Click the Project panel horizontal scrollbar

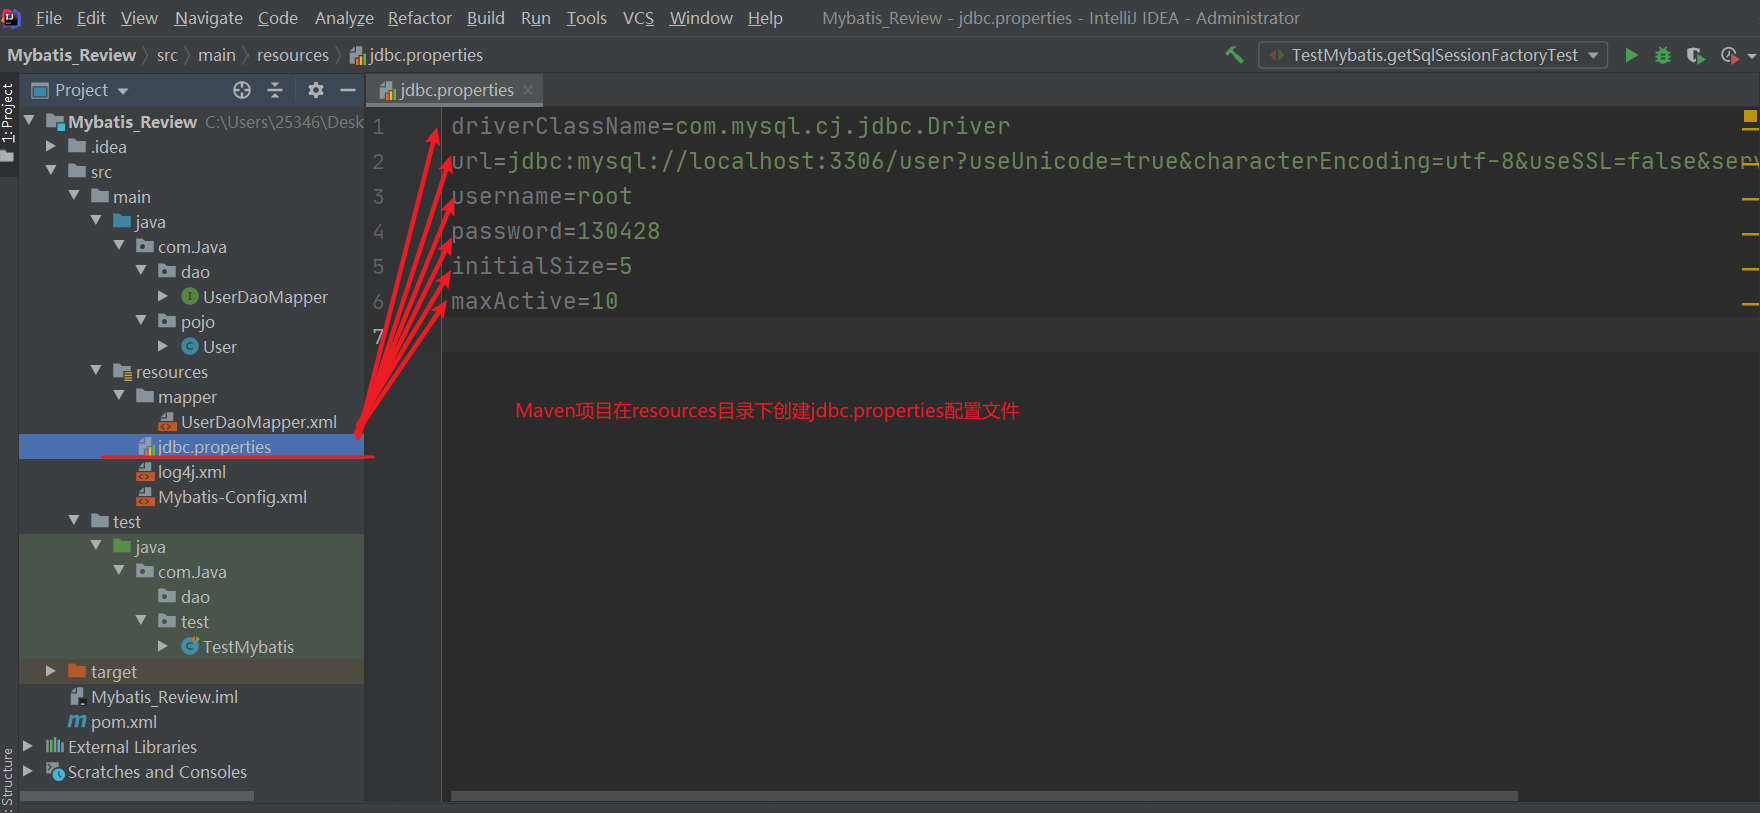point(137,796)
